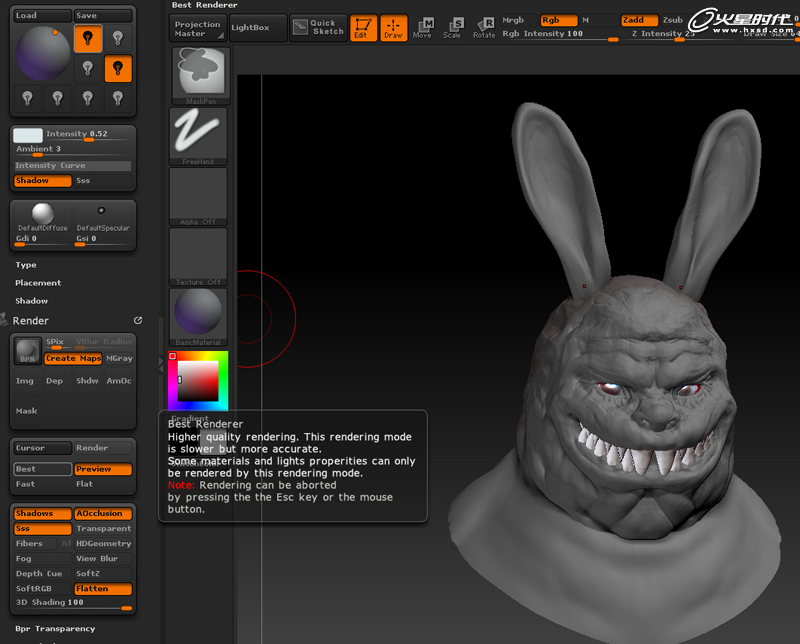The width and height of the screenshot is (800, 644).
Task: Toggle the Rgb channel button
Action: 559,20
